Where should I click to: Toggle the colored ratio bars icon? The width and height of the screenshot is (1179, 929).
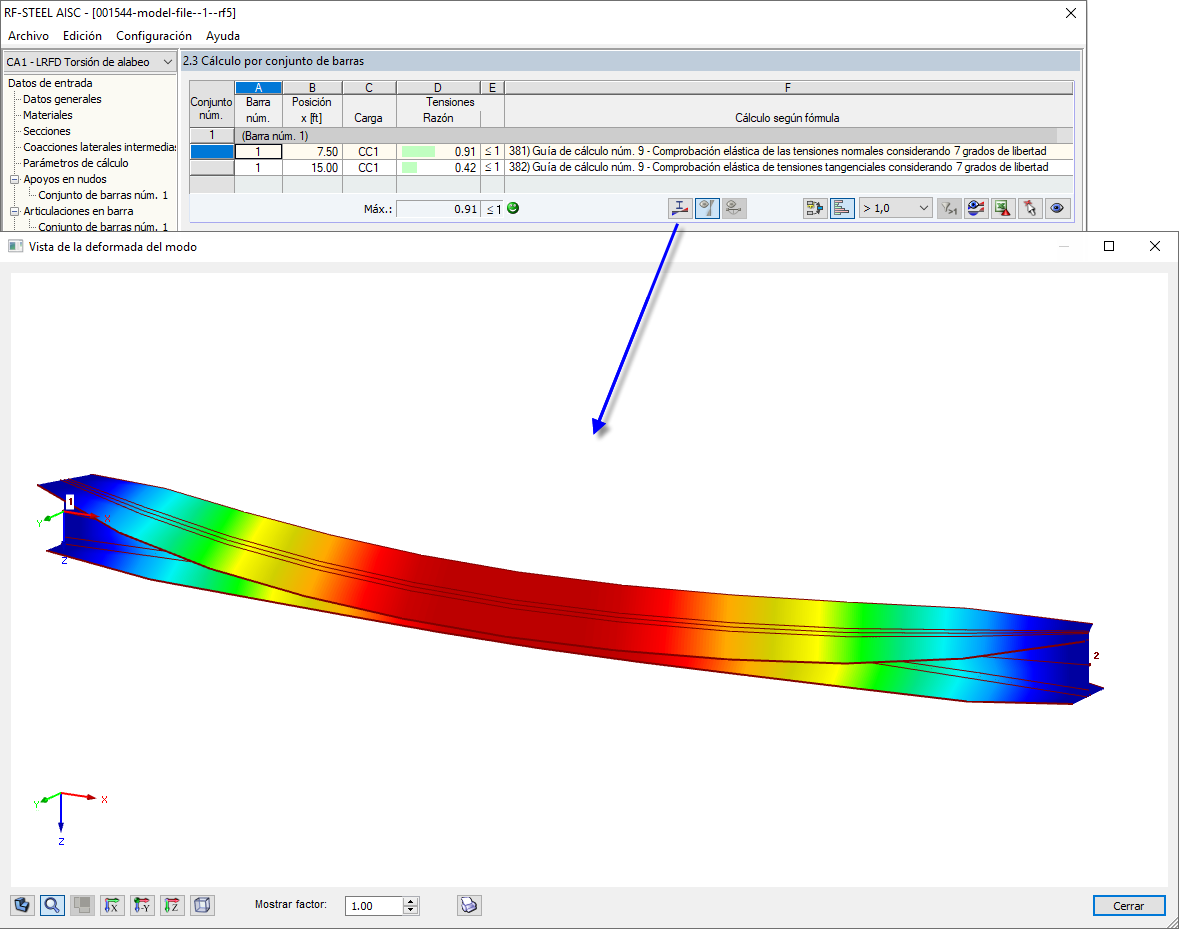pos(841,208)
